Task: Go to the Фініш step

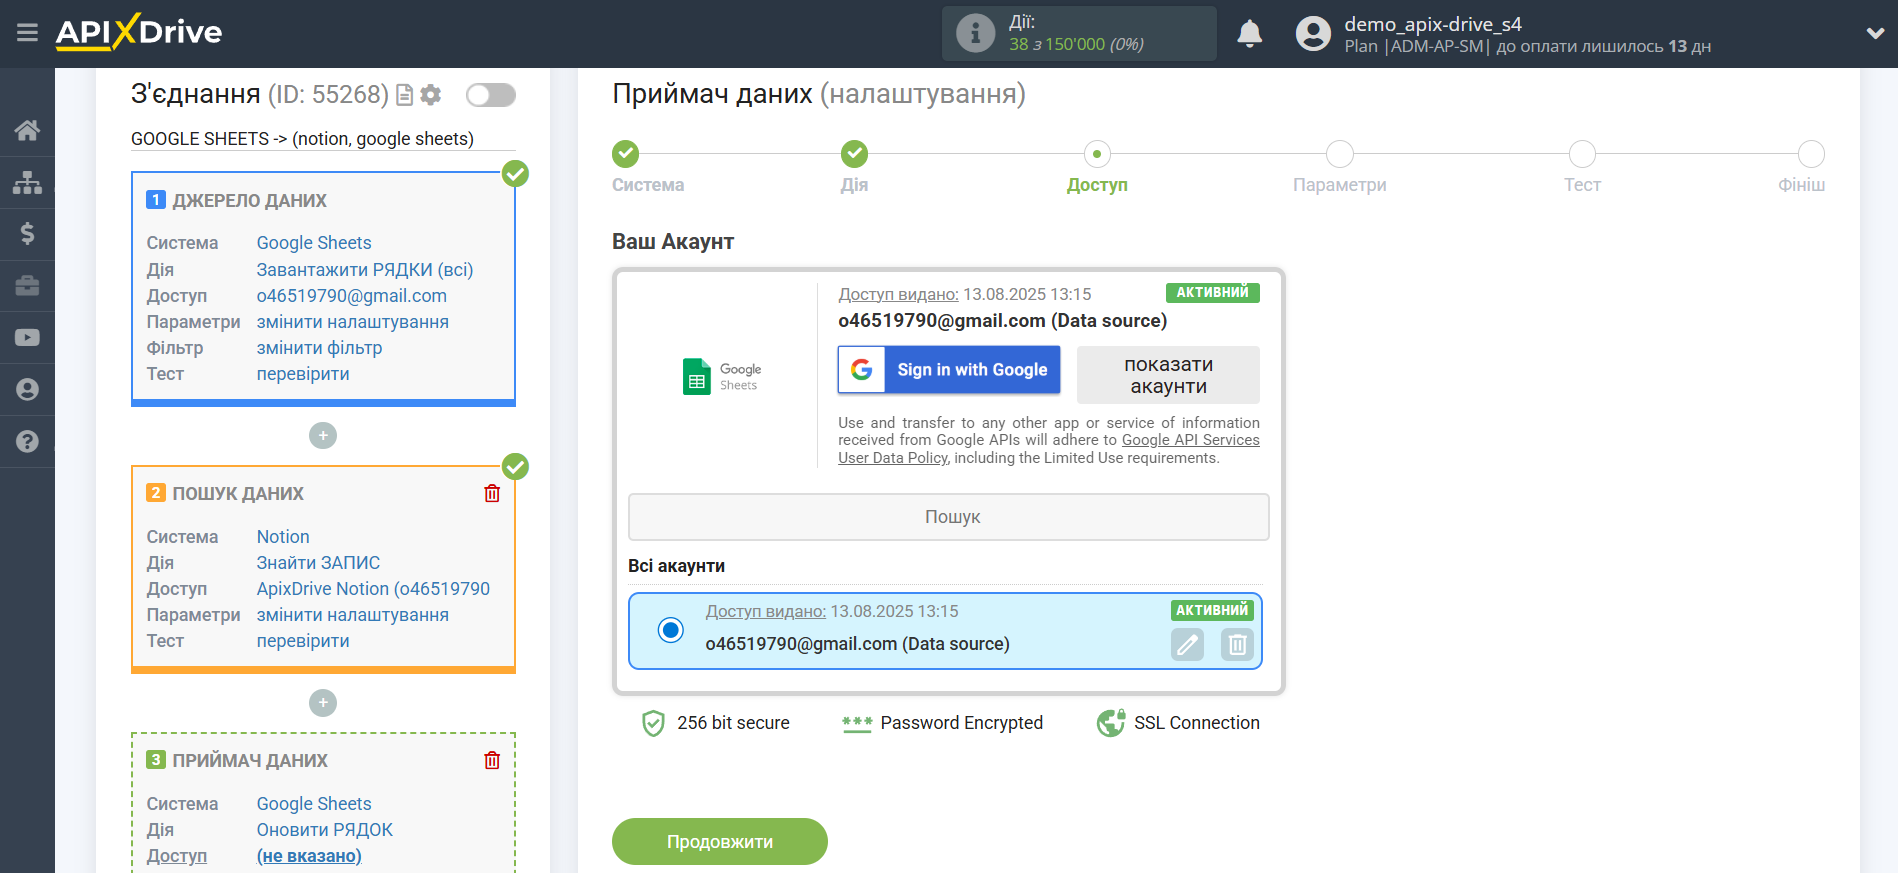Action: [x=1811, y=154]
